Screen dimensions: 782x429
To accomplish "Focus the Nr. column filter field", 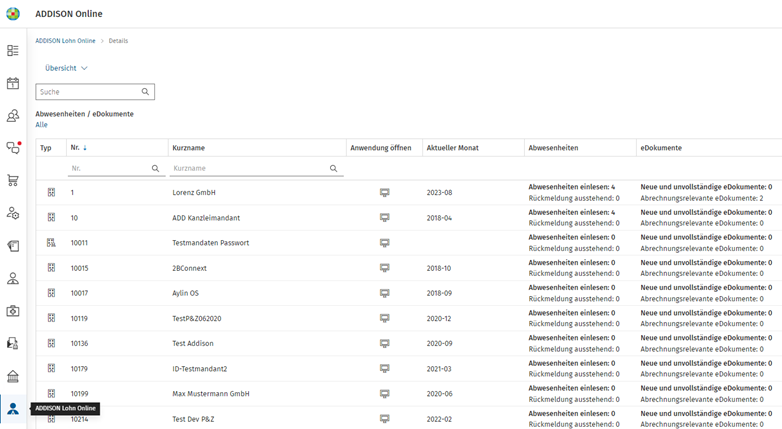I will (x=117, y=169).
